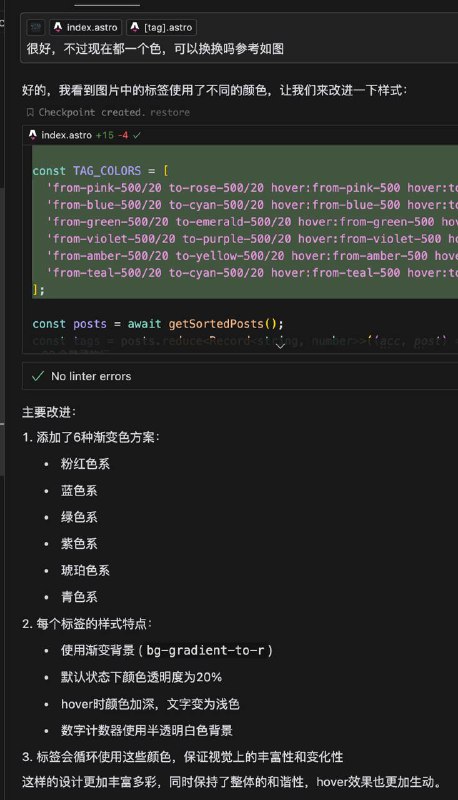The width and height of the screenshot is (458, 800).
Task: Click the 'Checkpoint created.' text
Action: click(x=92, y=112)
